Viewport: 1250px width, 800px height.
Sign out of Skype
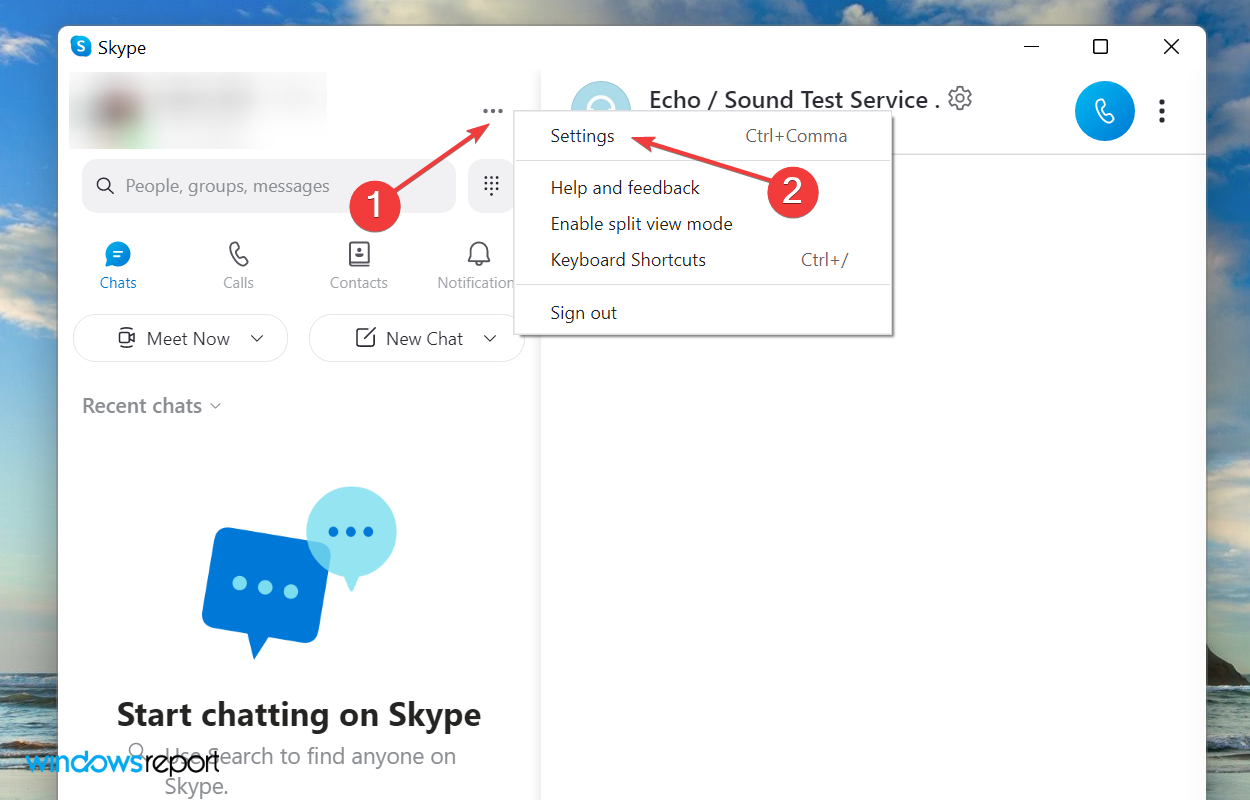click(583, 312)
